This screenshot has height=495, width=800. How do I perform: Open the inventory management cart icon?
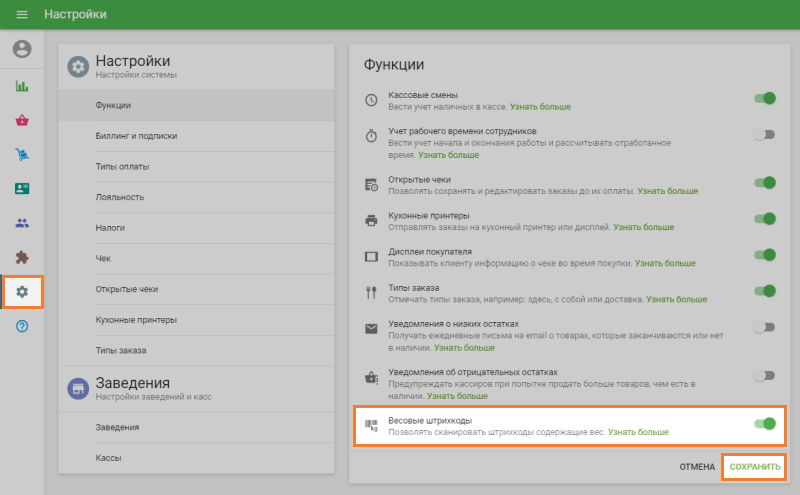[22, 155]
